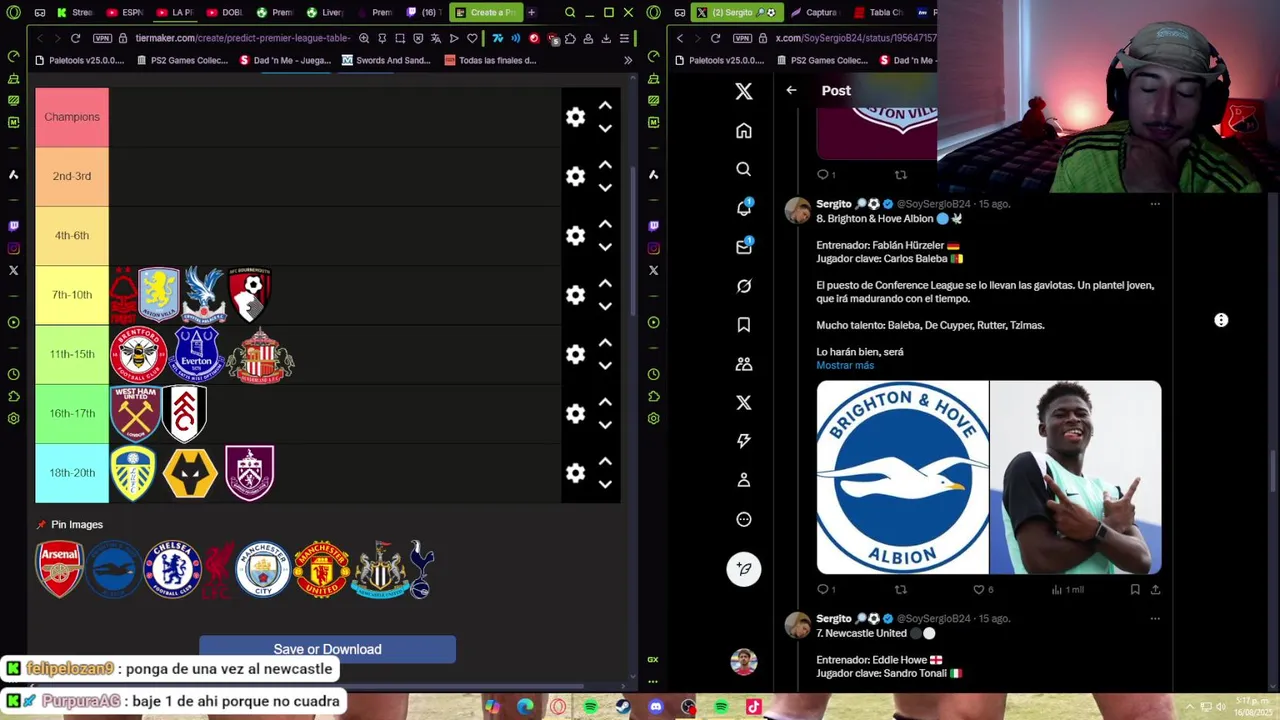The image size is (1280, 720).
Task: Open X communities people icon
Action: pyautogui.click(x=743, y=364)
